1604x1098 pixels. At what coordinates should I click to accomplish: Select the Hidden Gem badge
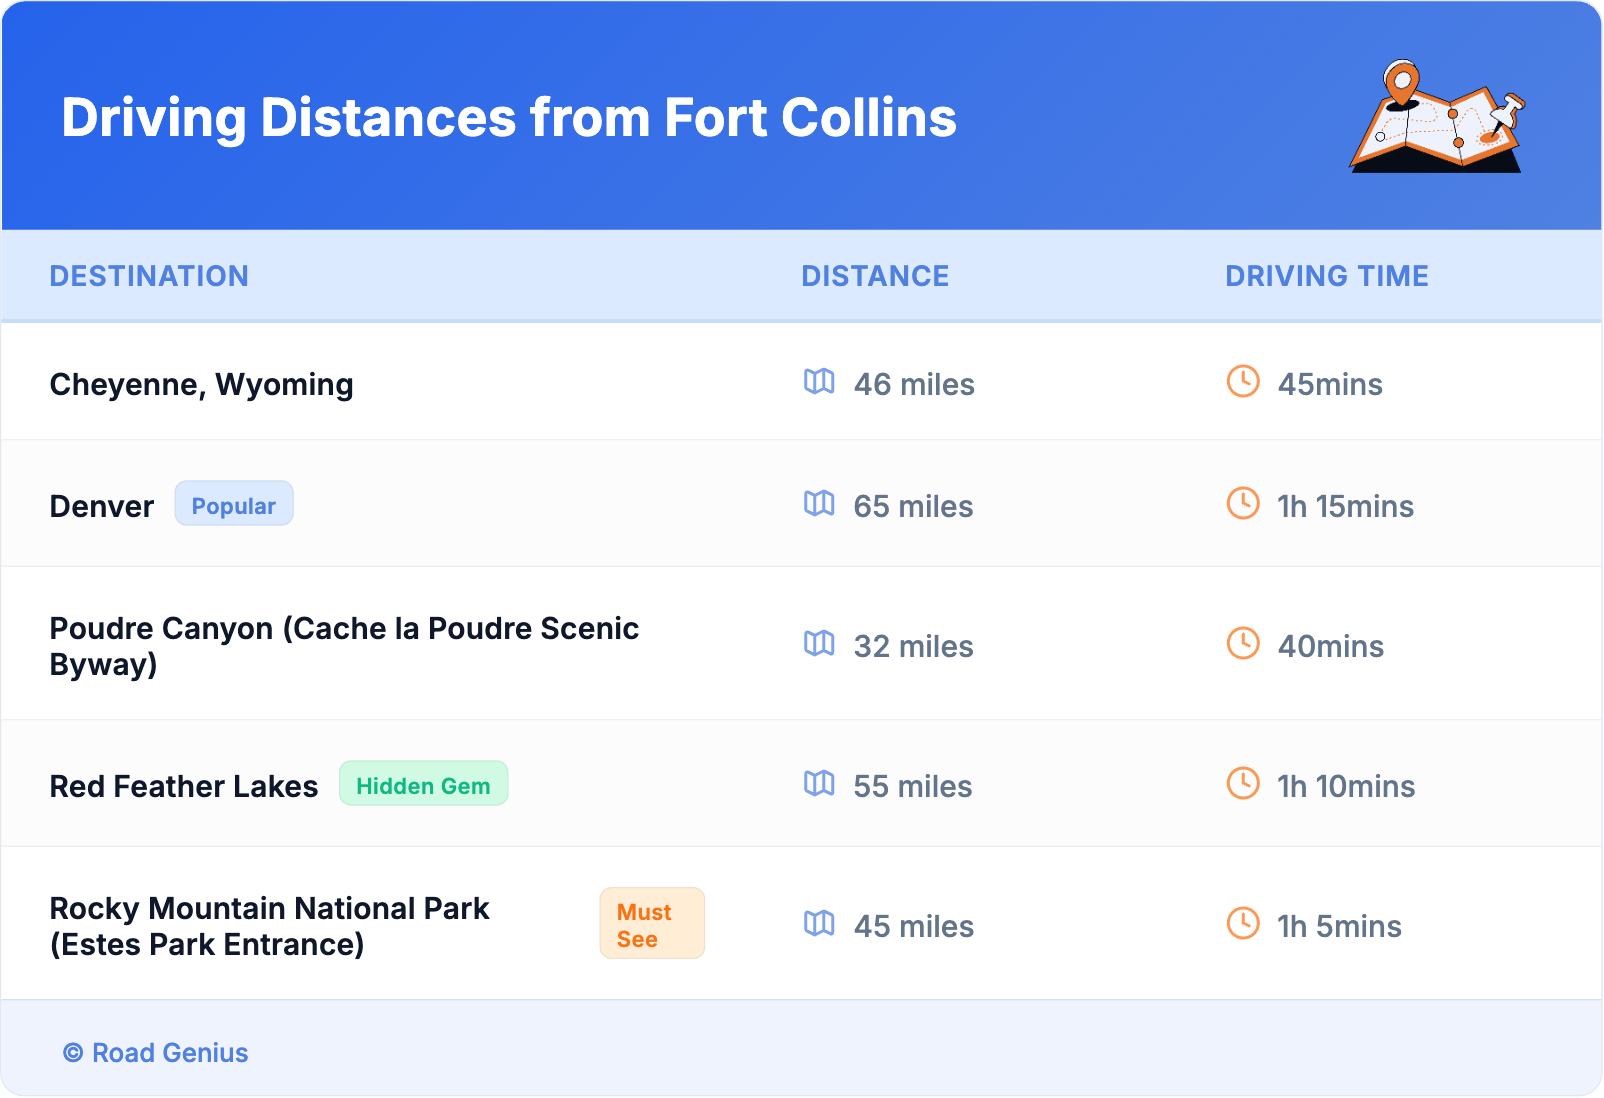tap(423, 784)
